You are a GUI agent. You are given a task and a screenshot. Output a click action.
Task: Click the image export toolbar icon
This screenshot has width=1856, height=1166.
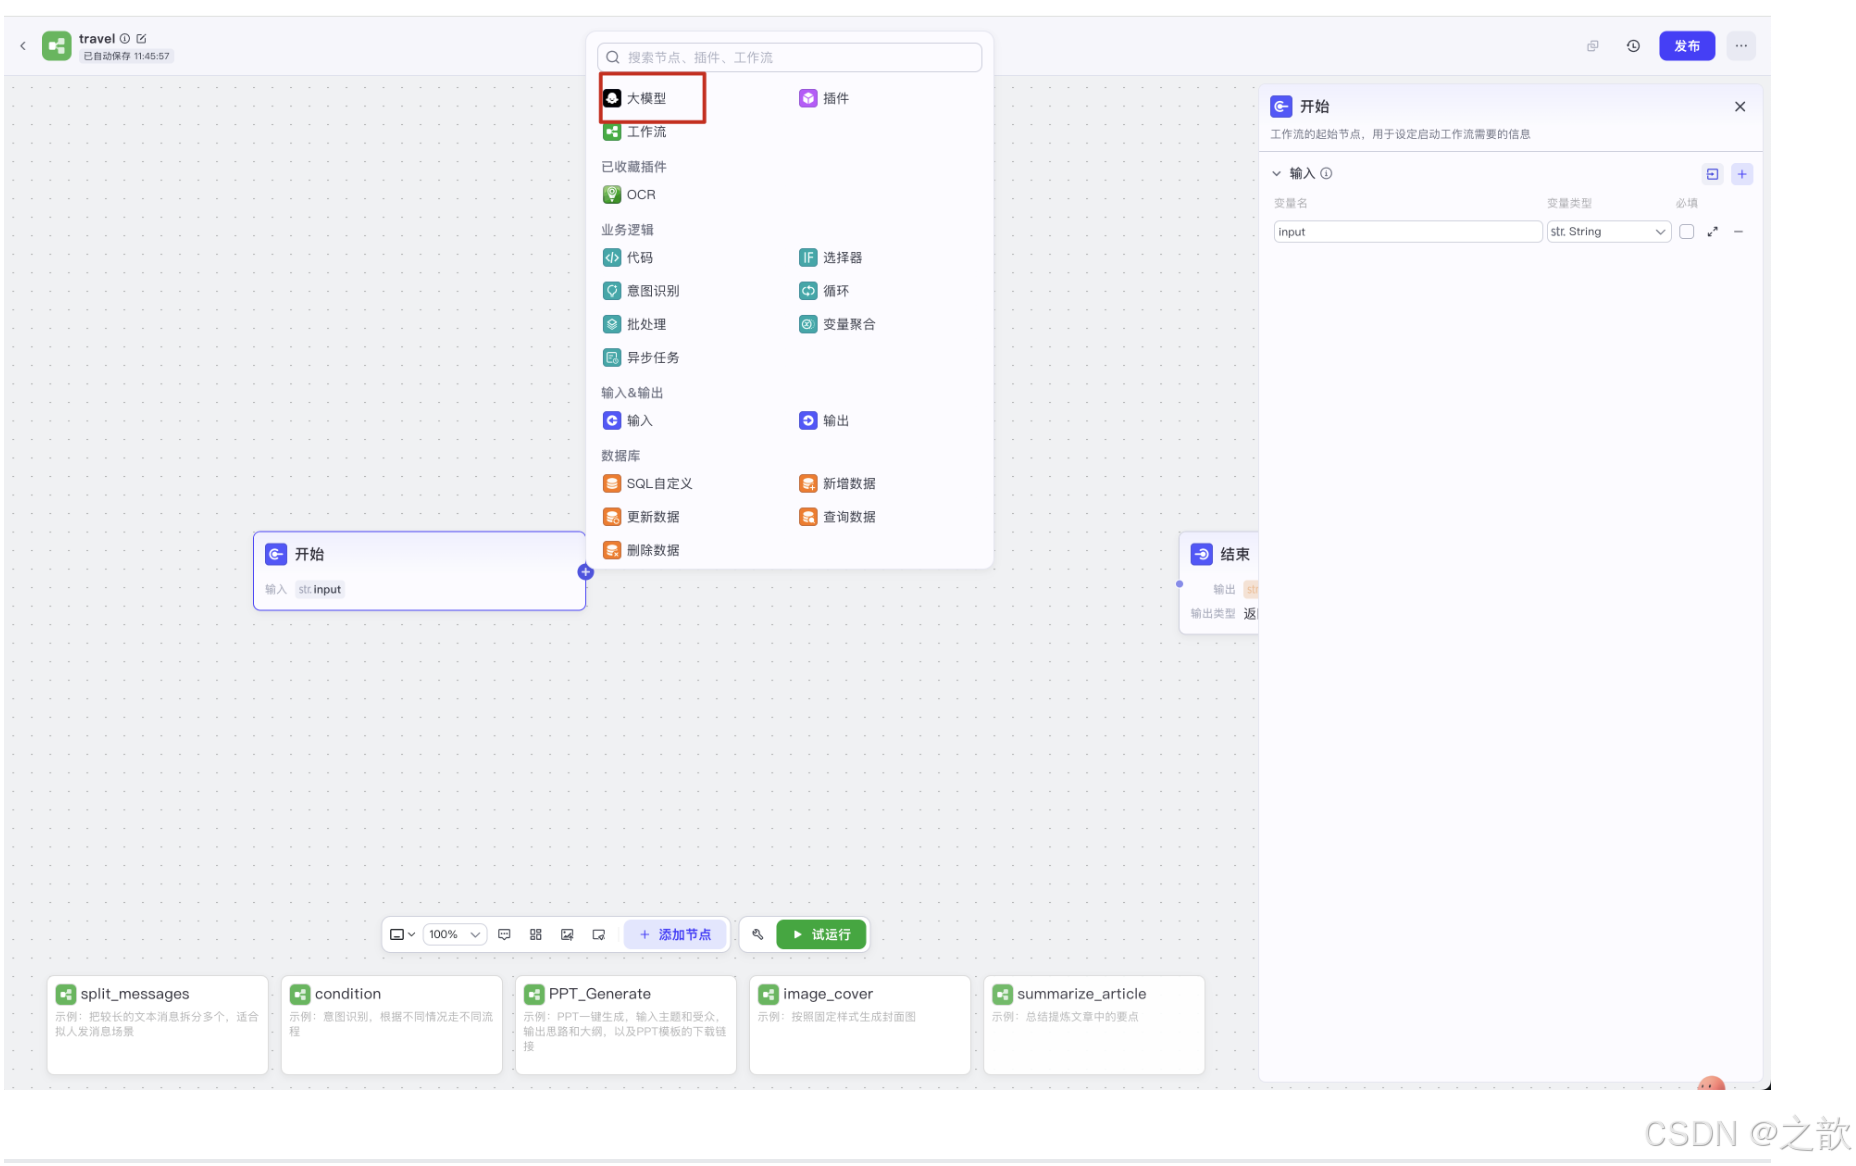point(567,935)
